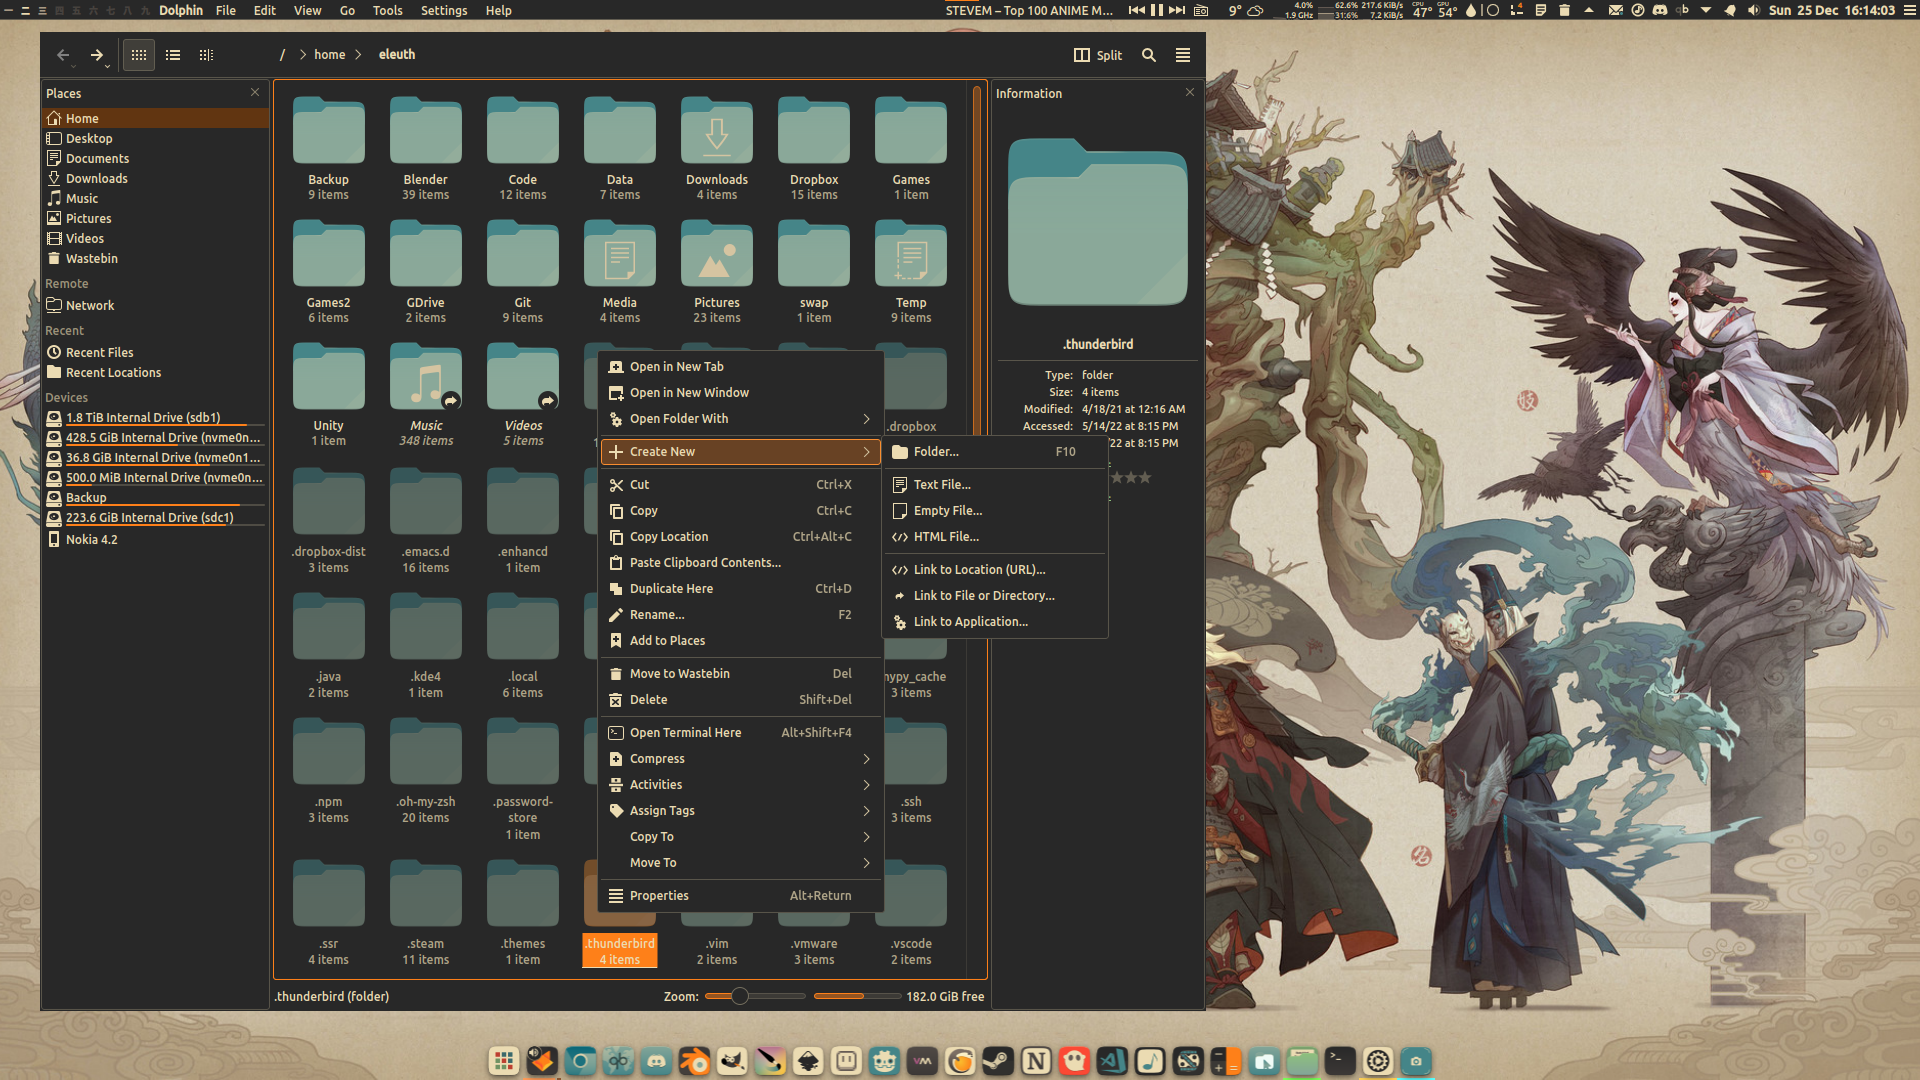Select the Nokia 4.2 device
Viewport: 1920px width, 1080px height.
click(x=155, y=540)
